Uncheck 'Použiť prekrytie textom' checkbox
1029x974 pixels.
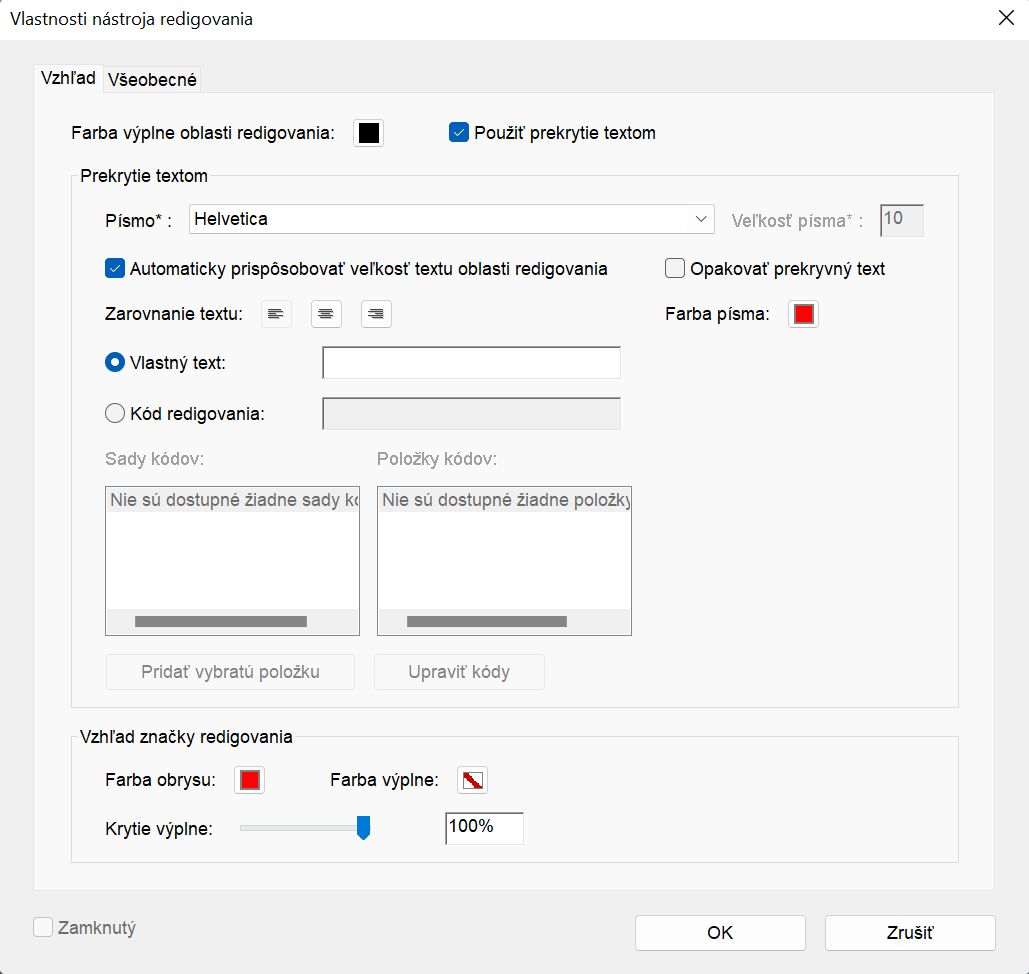459,133
